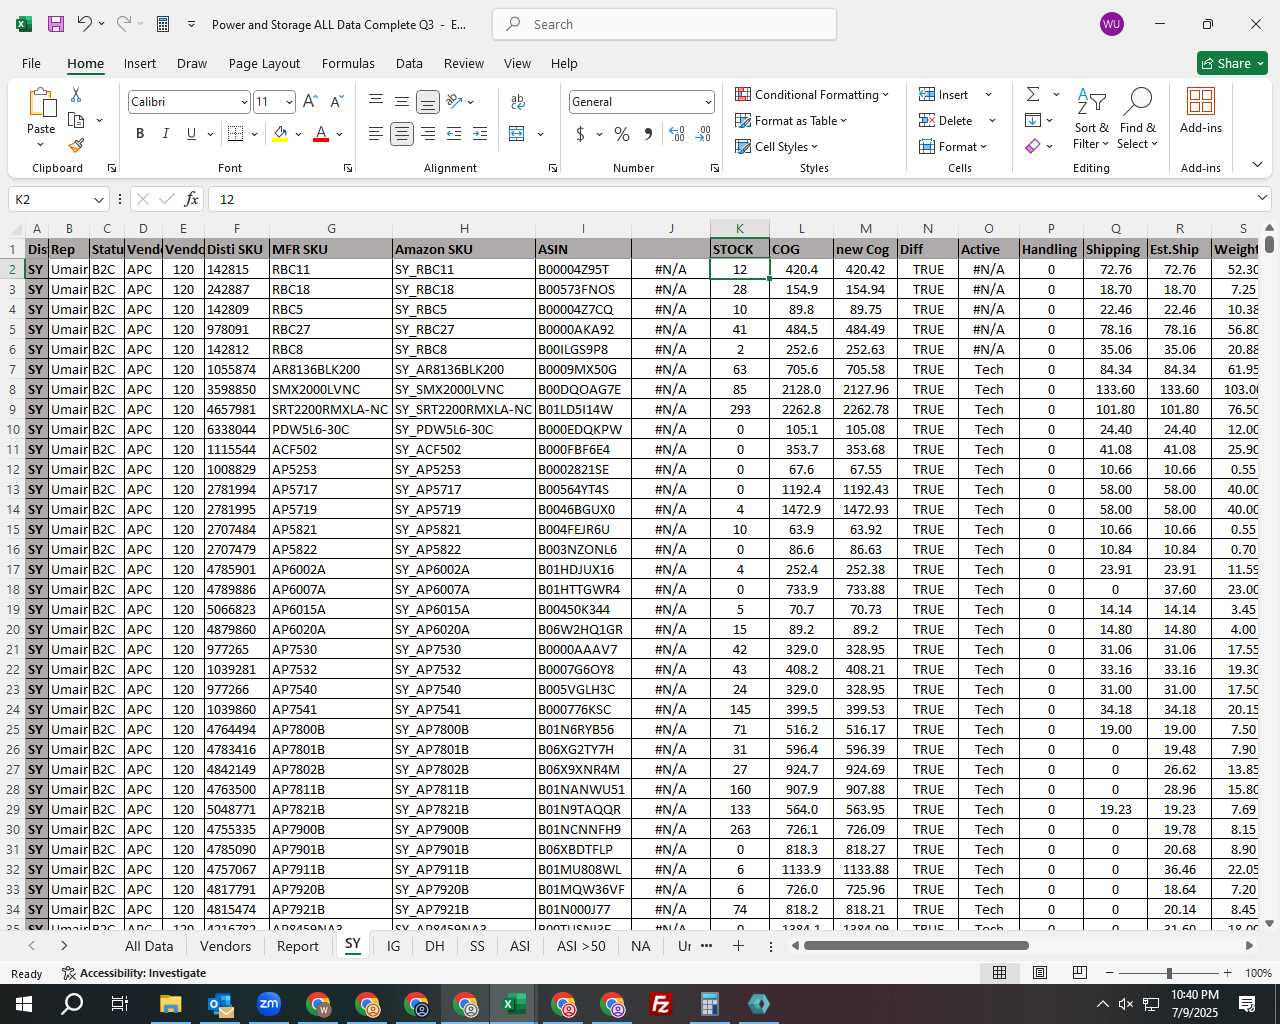Screen dimensions: 1280x1024
Task: Click the Accounting Number Format dollar icon
Action: tap(580, 134)
